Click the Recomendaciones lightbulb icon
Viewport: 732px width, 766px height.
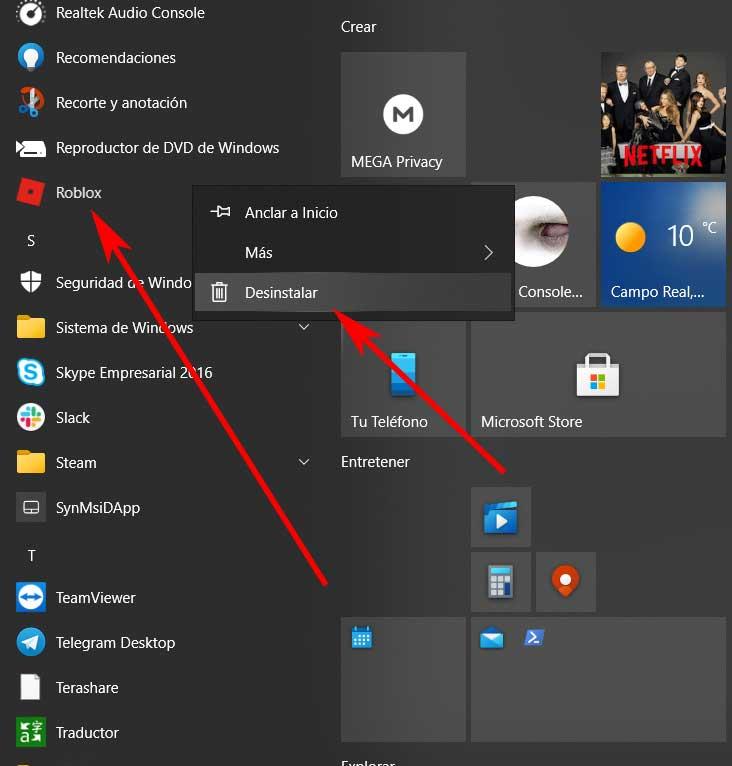(x=31, y=58)
